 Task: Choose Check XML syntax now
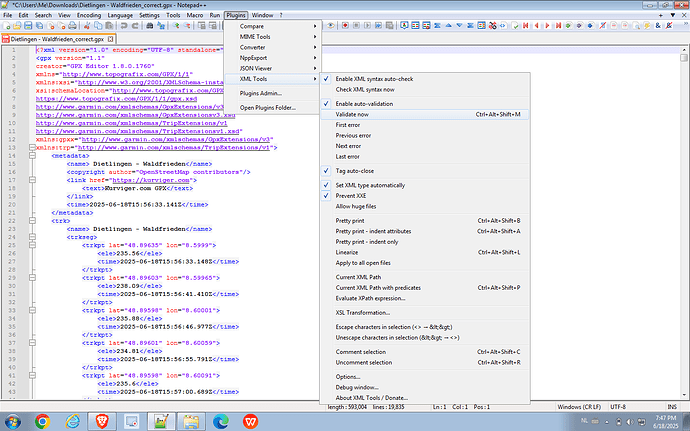click(425, 90)
